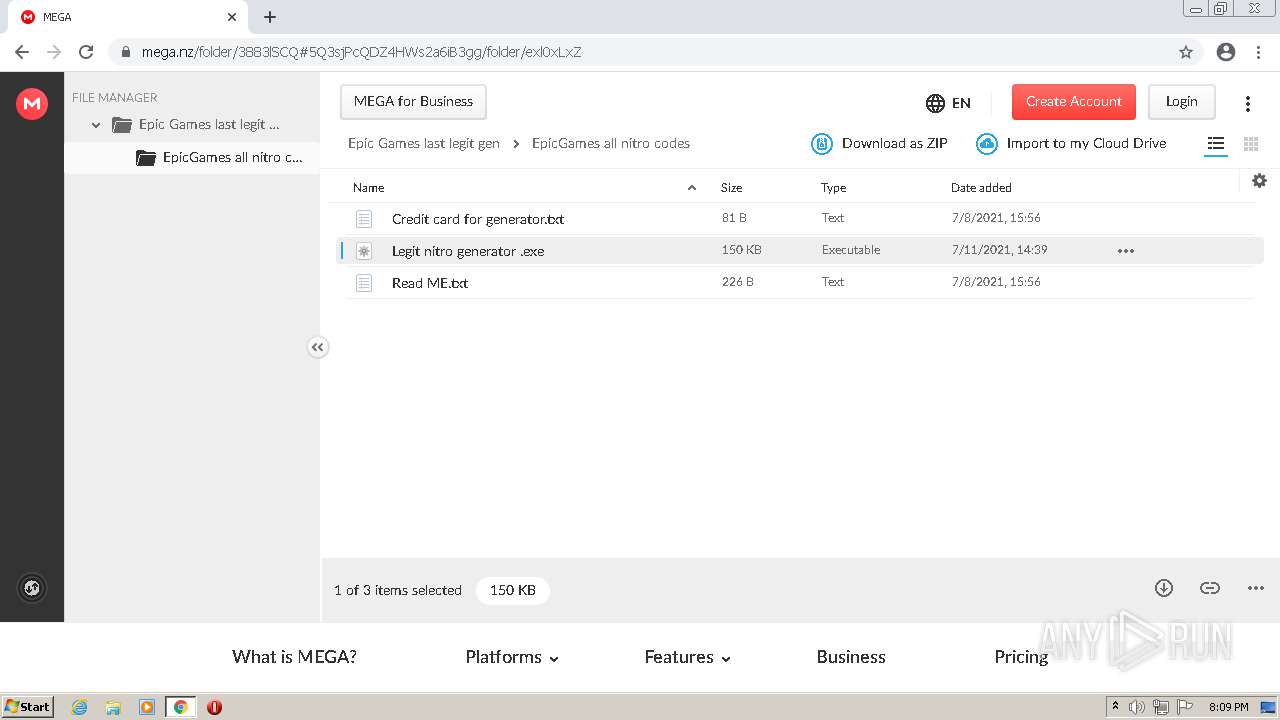Open What is MEGA? footer link
1280x720 pixels.
(294, 657)
